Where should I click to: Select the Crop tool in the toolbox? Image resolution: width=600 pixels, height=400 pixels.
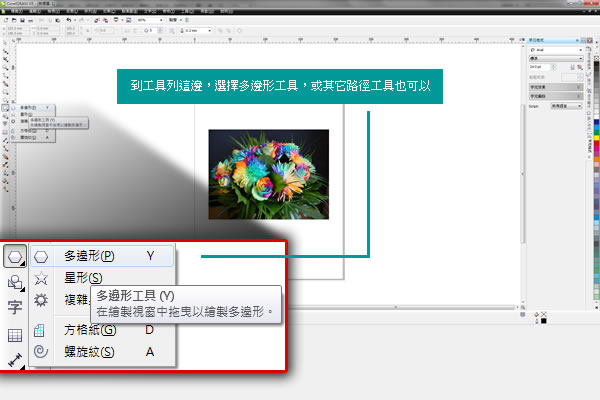(x=5, y=59)
